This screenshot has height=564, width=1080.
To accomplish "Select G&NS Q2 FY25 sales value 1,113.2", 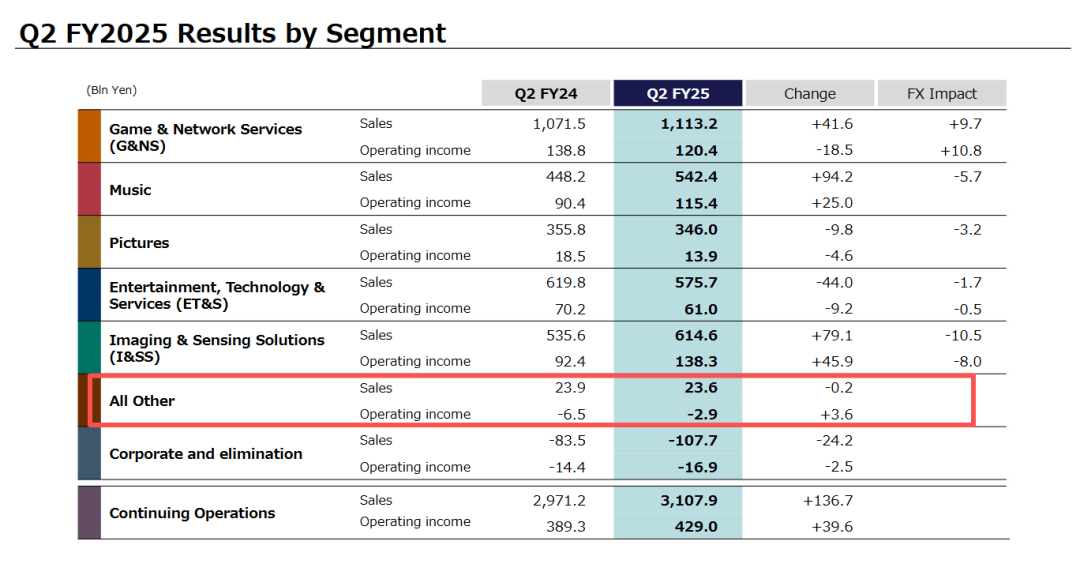I will point(689,124).
